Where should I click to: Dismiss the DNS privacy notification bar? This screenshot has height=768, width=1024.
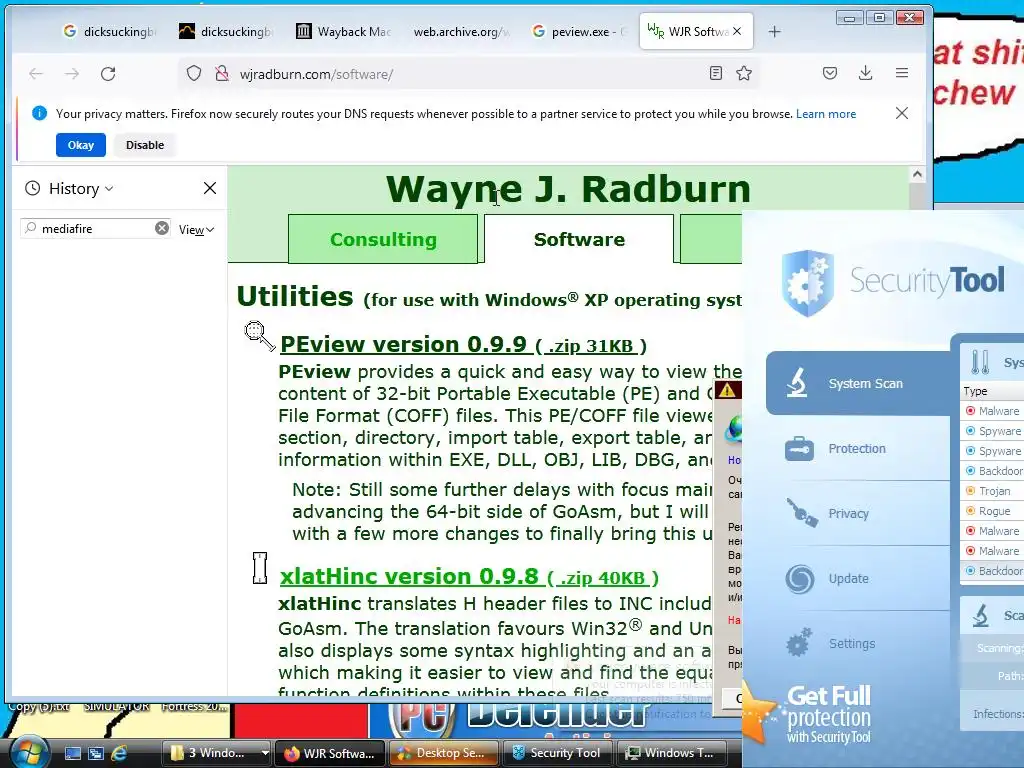coord(902,113)
